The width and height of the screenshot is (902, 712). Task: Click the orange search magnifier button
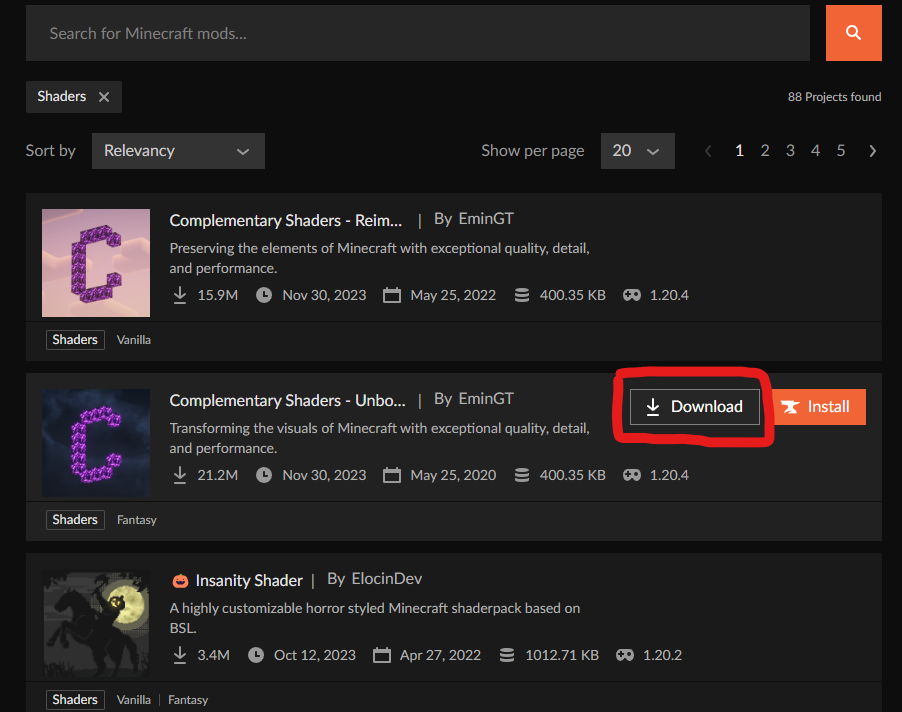click(x=853, y=33)
